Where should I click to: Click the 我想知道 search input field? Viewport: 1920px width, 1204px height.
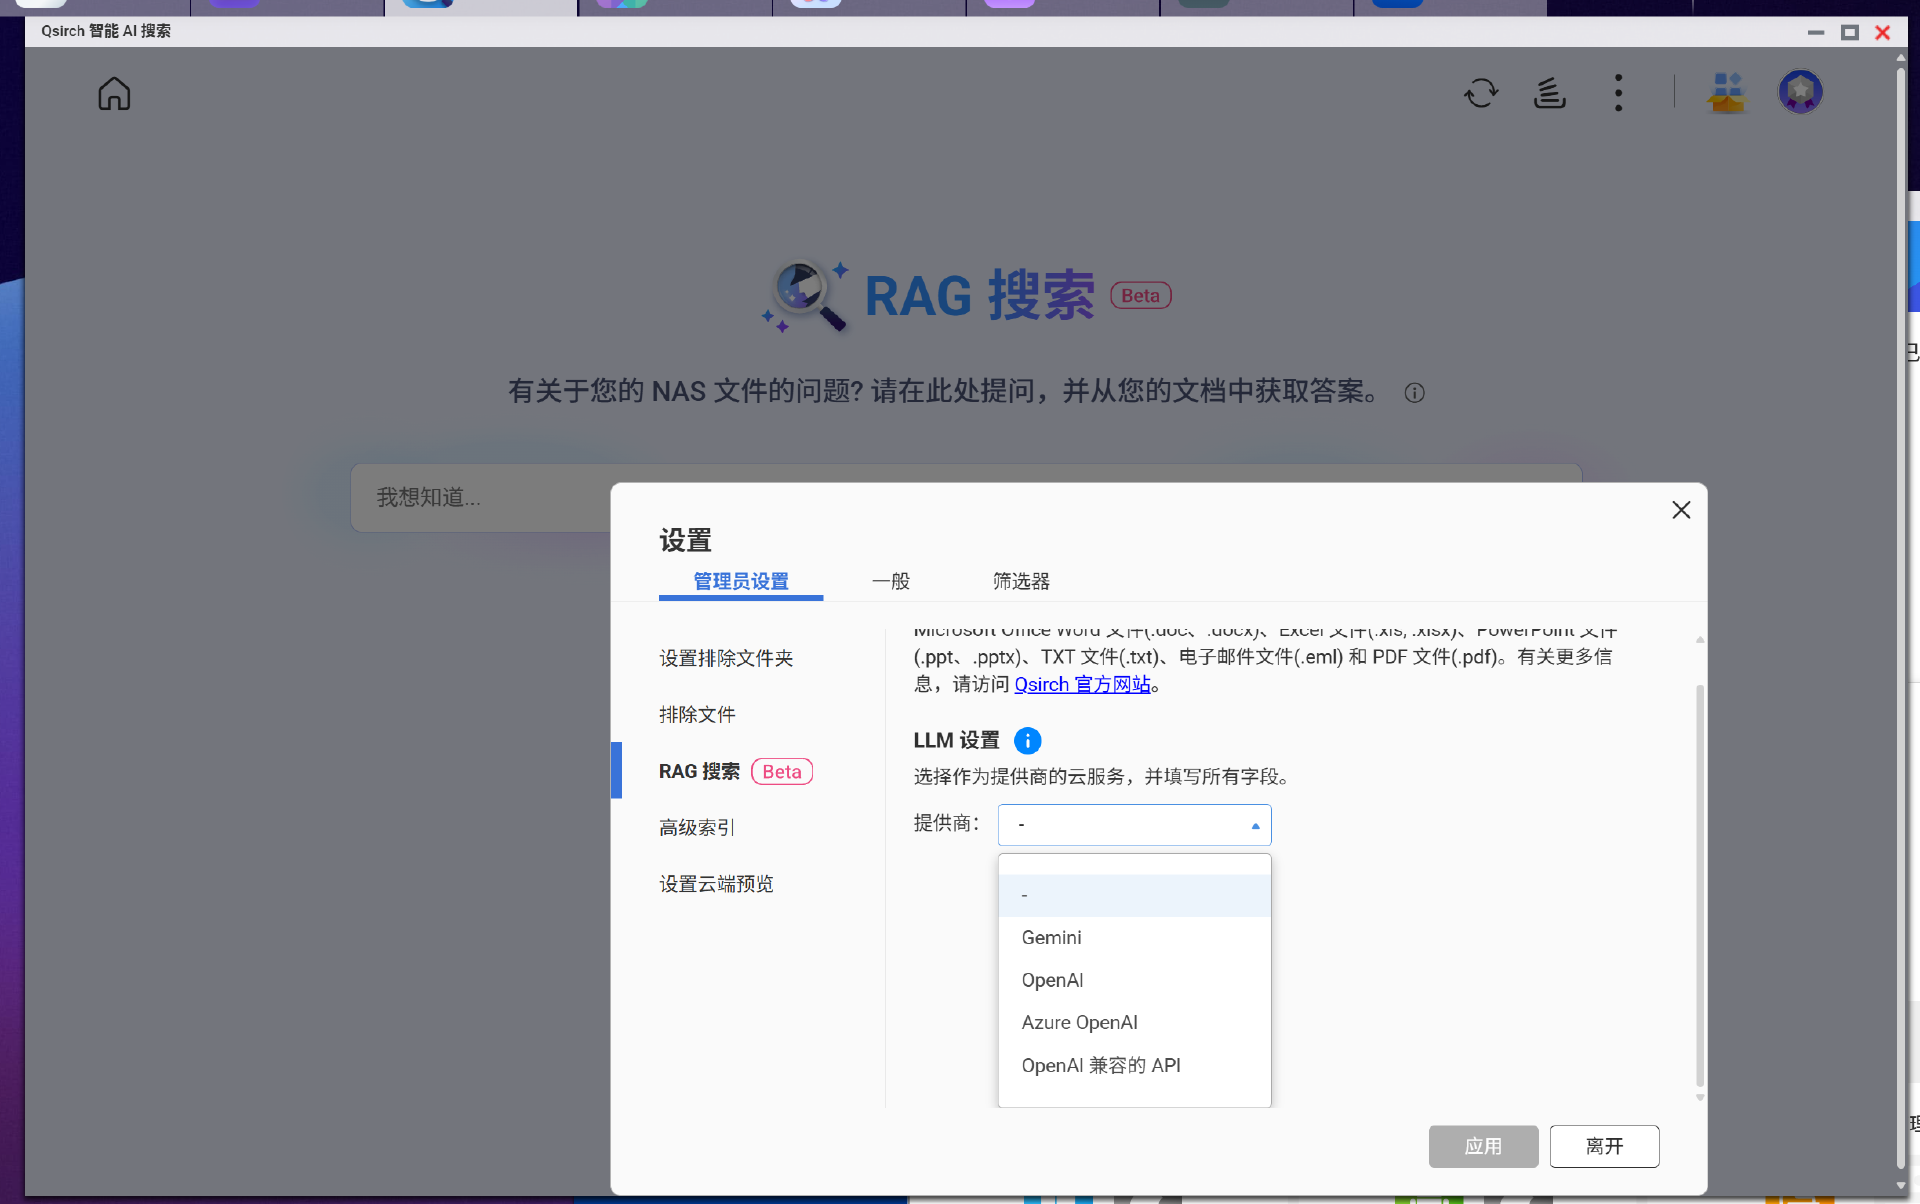480,498
